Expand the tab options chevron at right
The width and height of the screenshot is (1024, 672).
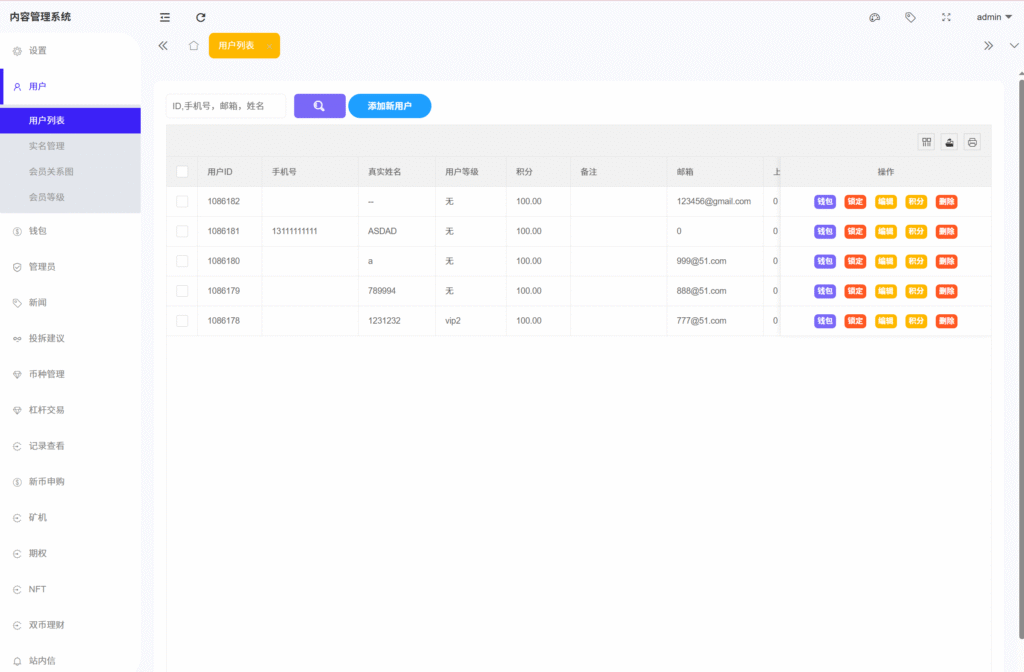point(1014,46)
